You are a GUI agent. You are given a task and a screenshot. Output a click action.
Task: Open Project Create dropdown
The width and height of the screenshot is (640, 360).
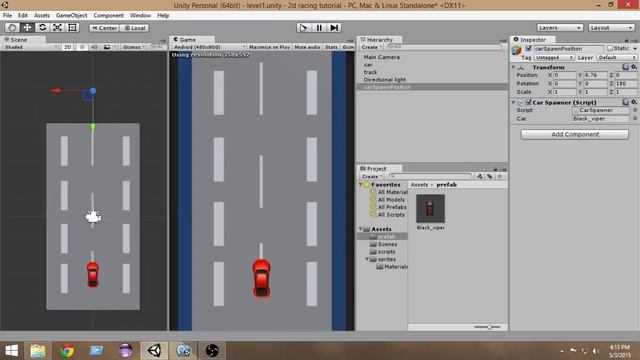pyautogui.click(x=372, y=176)
